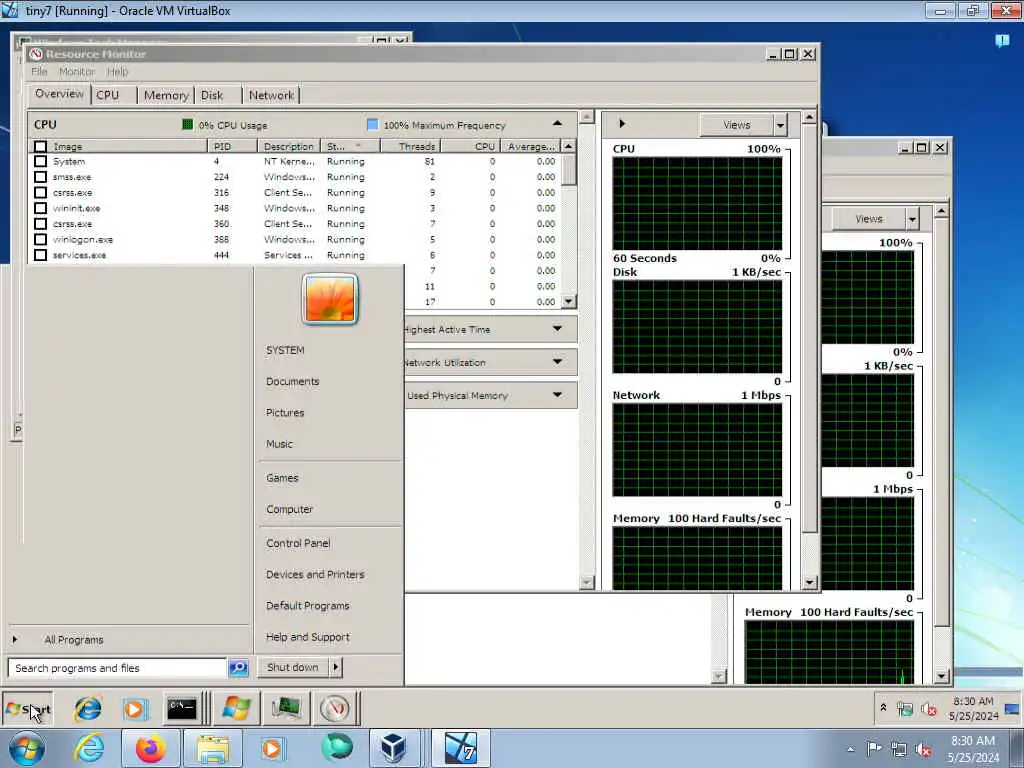Click the Shut down button
The width and height of the screenshot is (1024, 768).
point(293,667)
